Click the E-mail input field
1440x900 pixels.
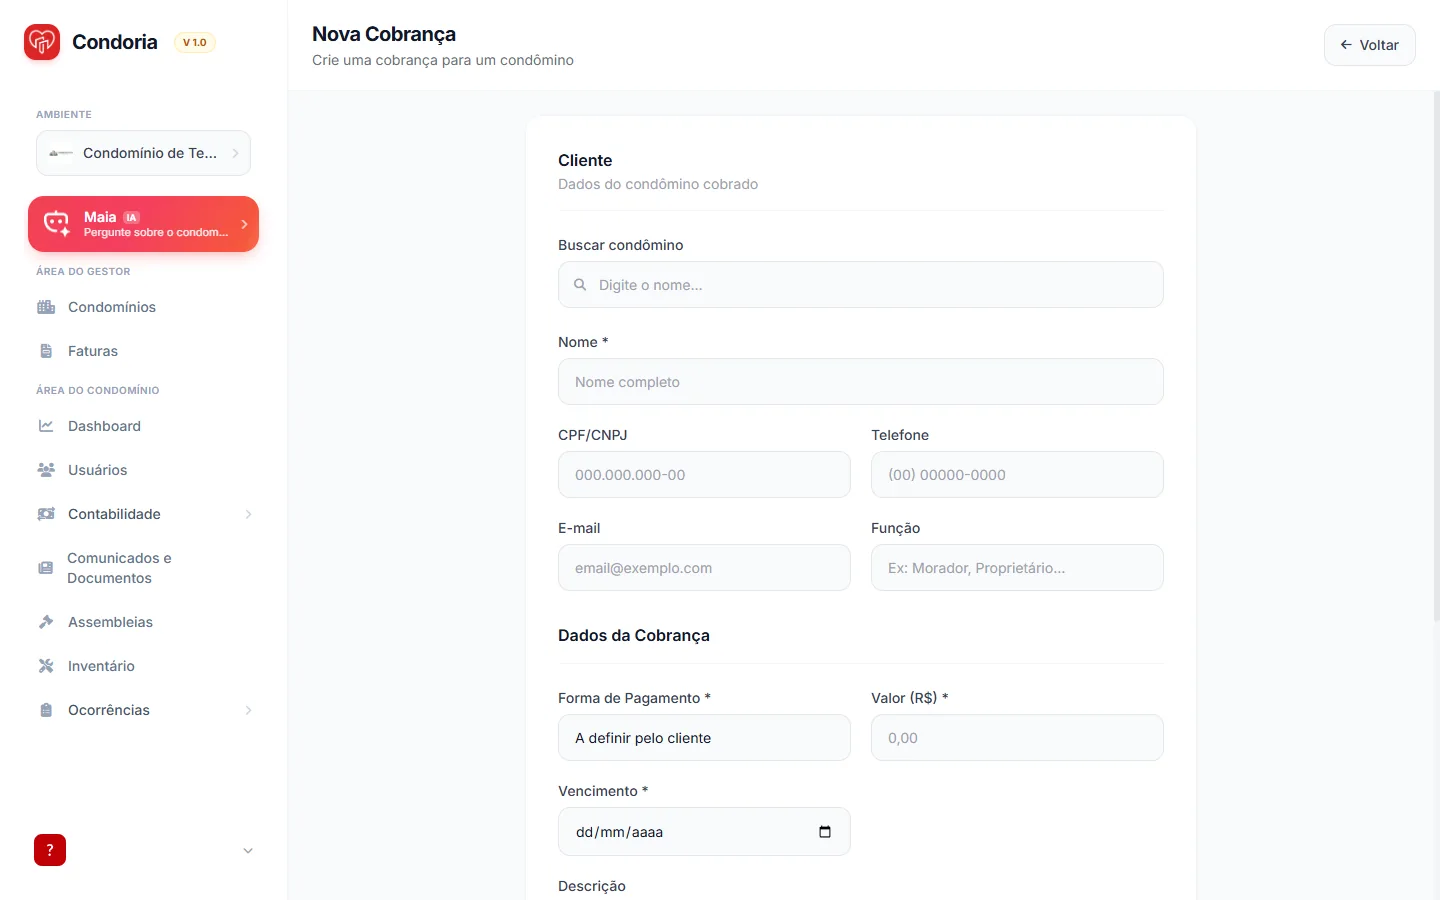coord(704,568)
